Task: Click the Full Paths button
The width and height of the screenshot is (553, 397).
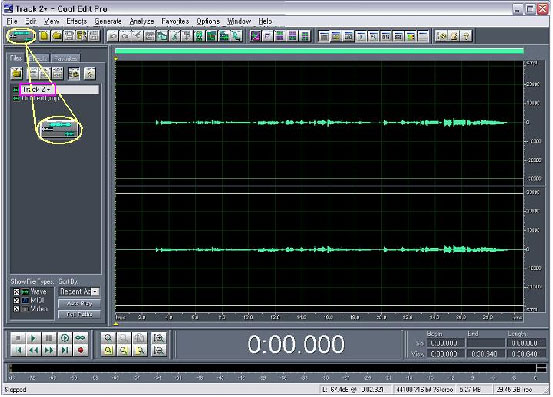Action: (79, 314)
